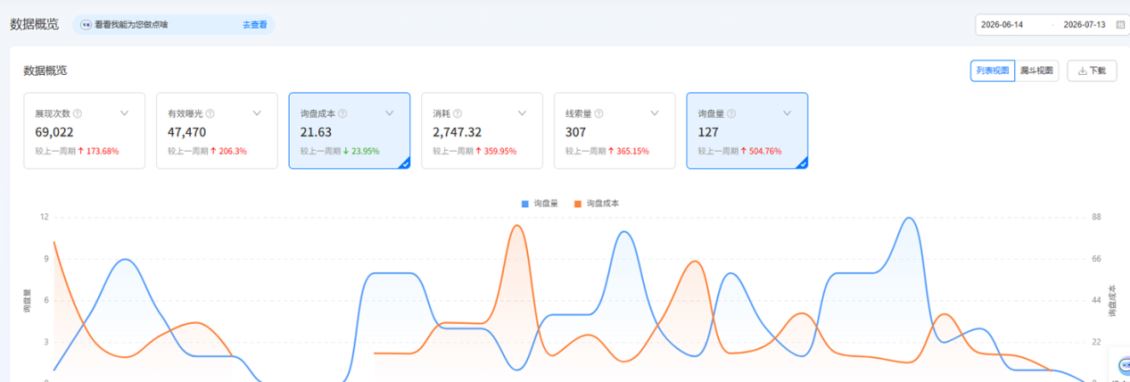Deselect the 询盘量 metric card

747,130
